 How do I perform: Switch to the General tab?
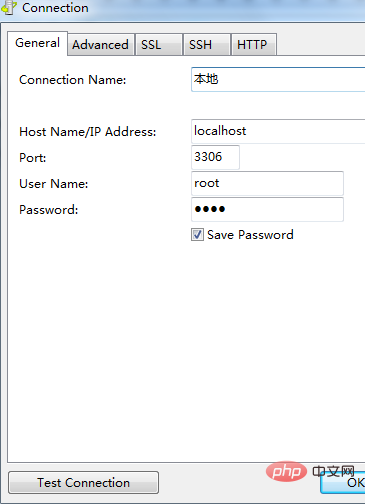(x=37, y=43)
